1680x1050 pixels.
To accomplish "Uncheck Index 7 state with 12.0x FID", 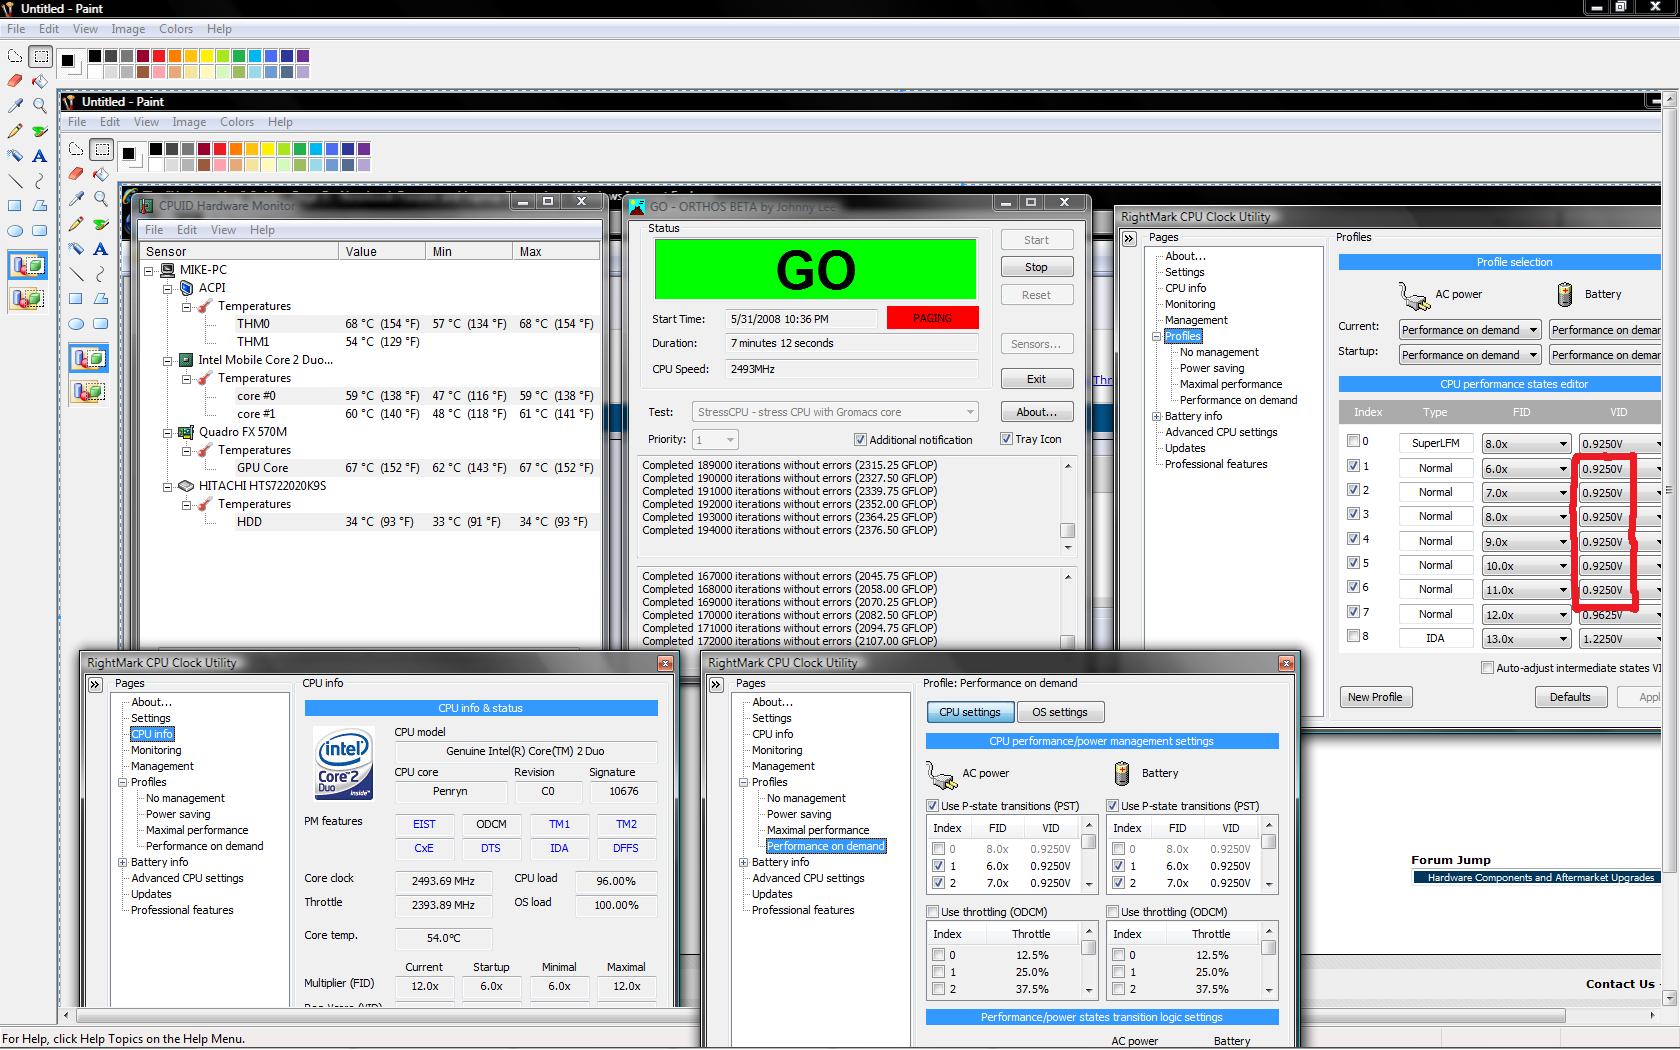I will pyautogui.click(x=1353, y=612).
